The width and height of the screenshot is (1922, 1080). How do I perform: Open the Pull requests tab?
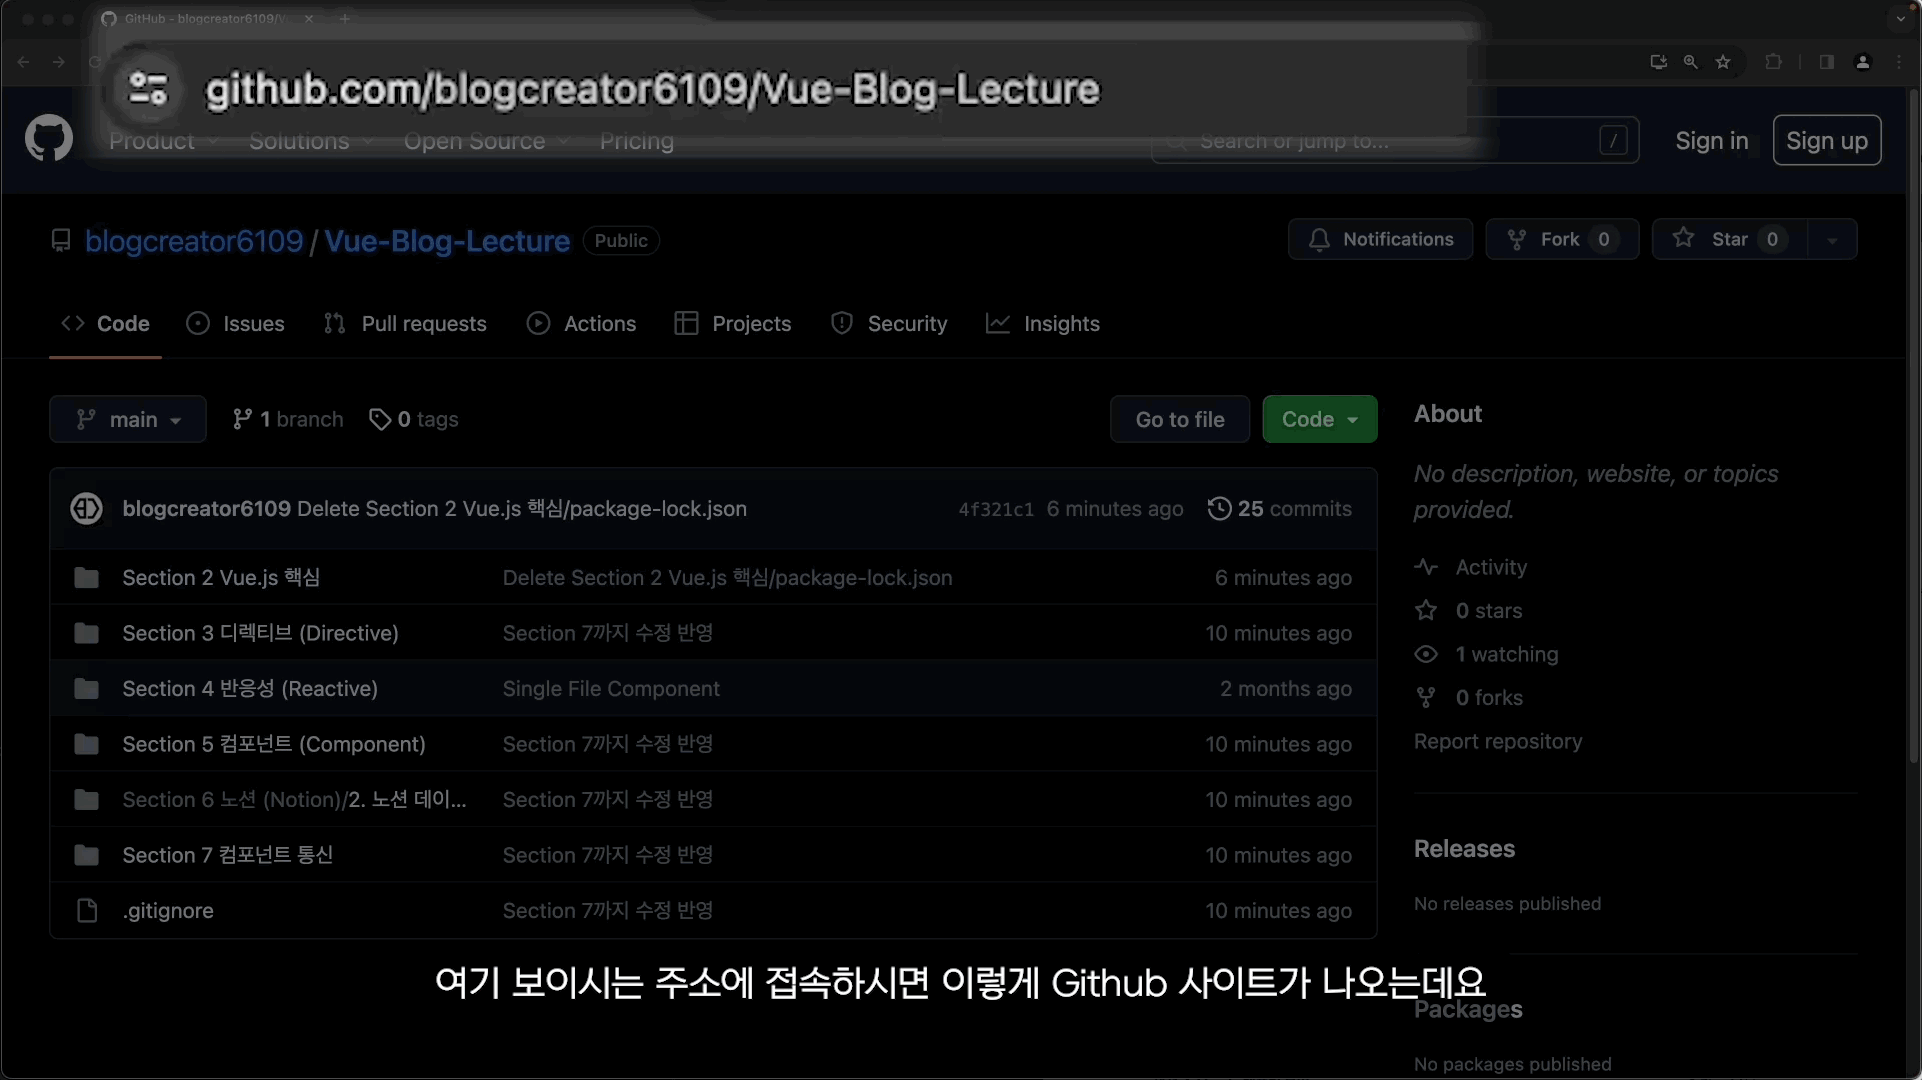coord(405,324)
